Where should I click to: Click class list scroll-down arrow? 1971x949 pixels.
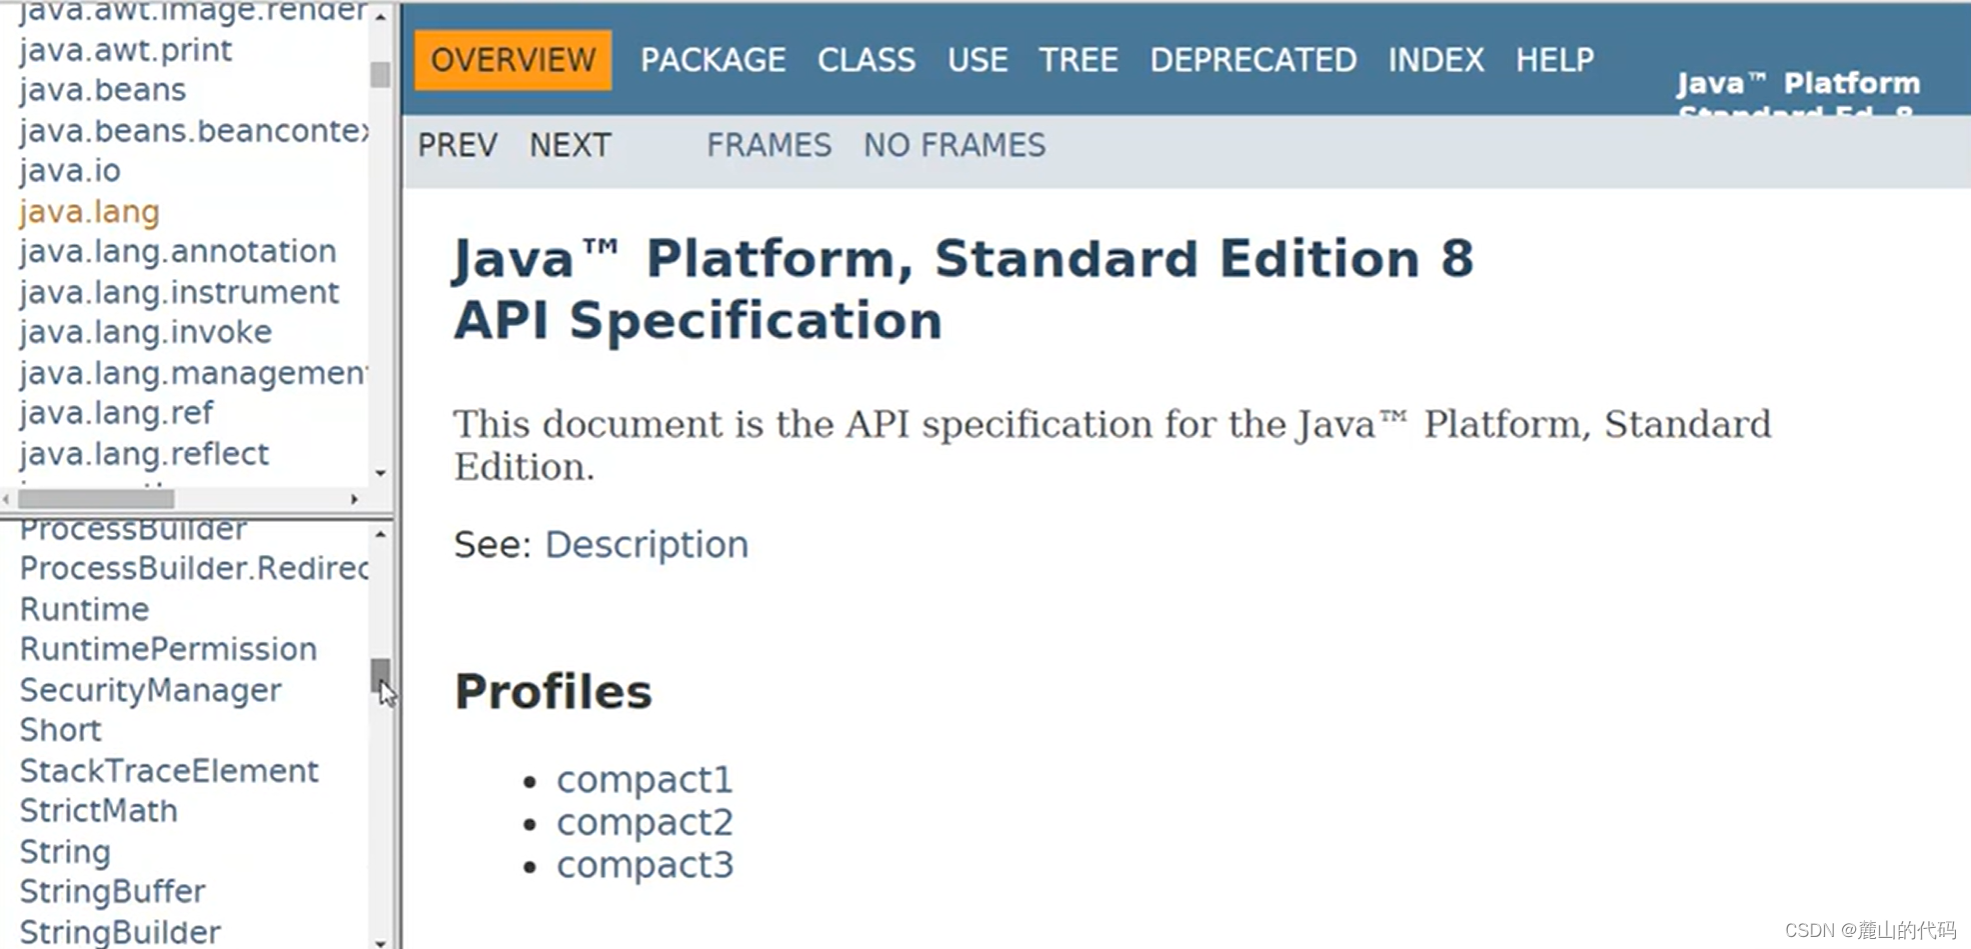click(x=380, y=942)
